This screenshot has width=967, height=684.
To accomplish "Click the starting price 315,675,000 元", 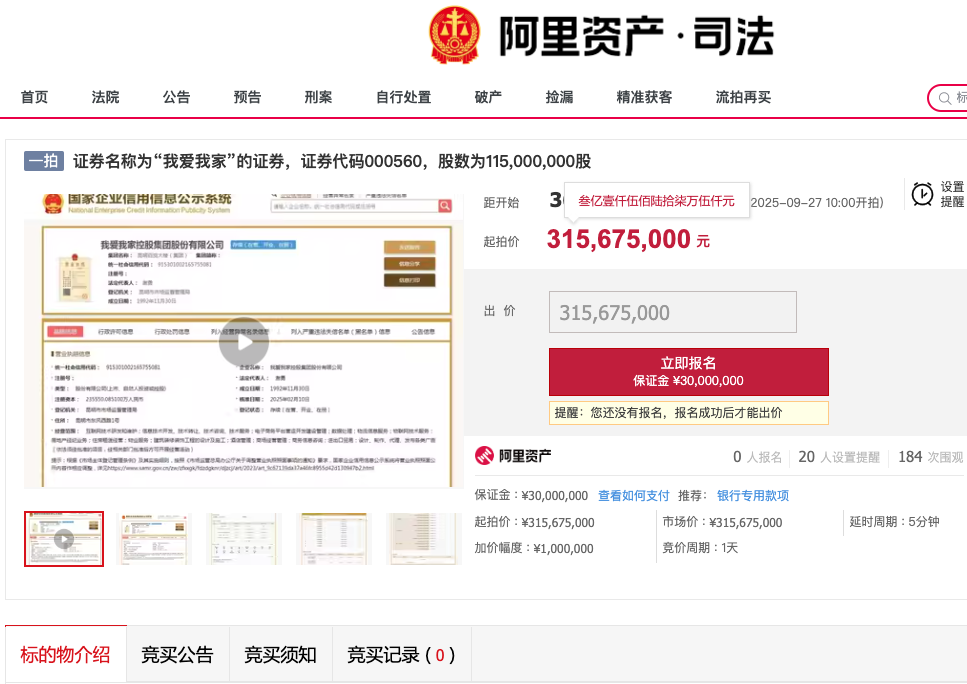I will pyautogui.click(x=628, y=239).
